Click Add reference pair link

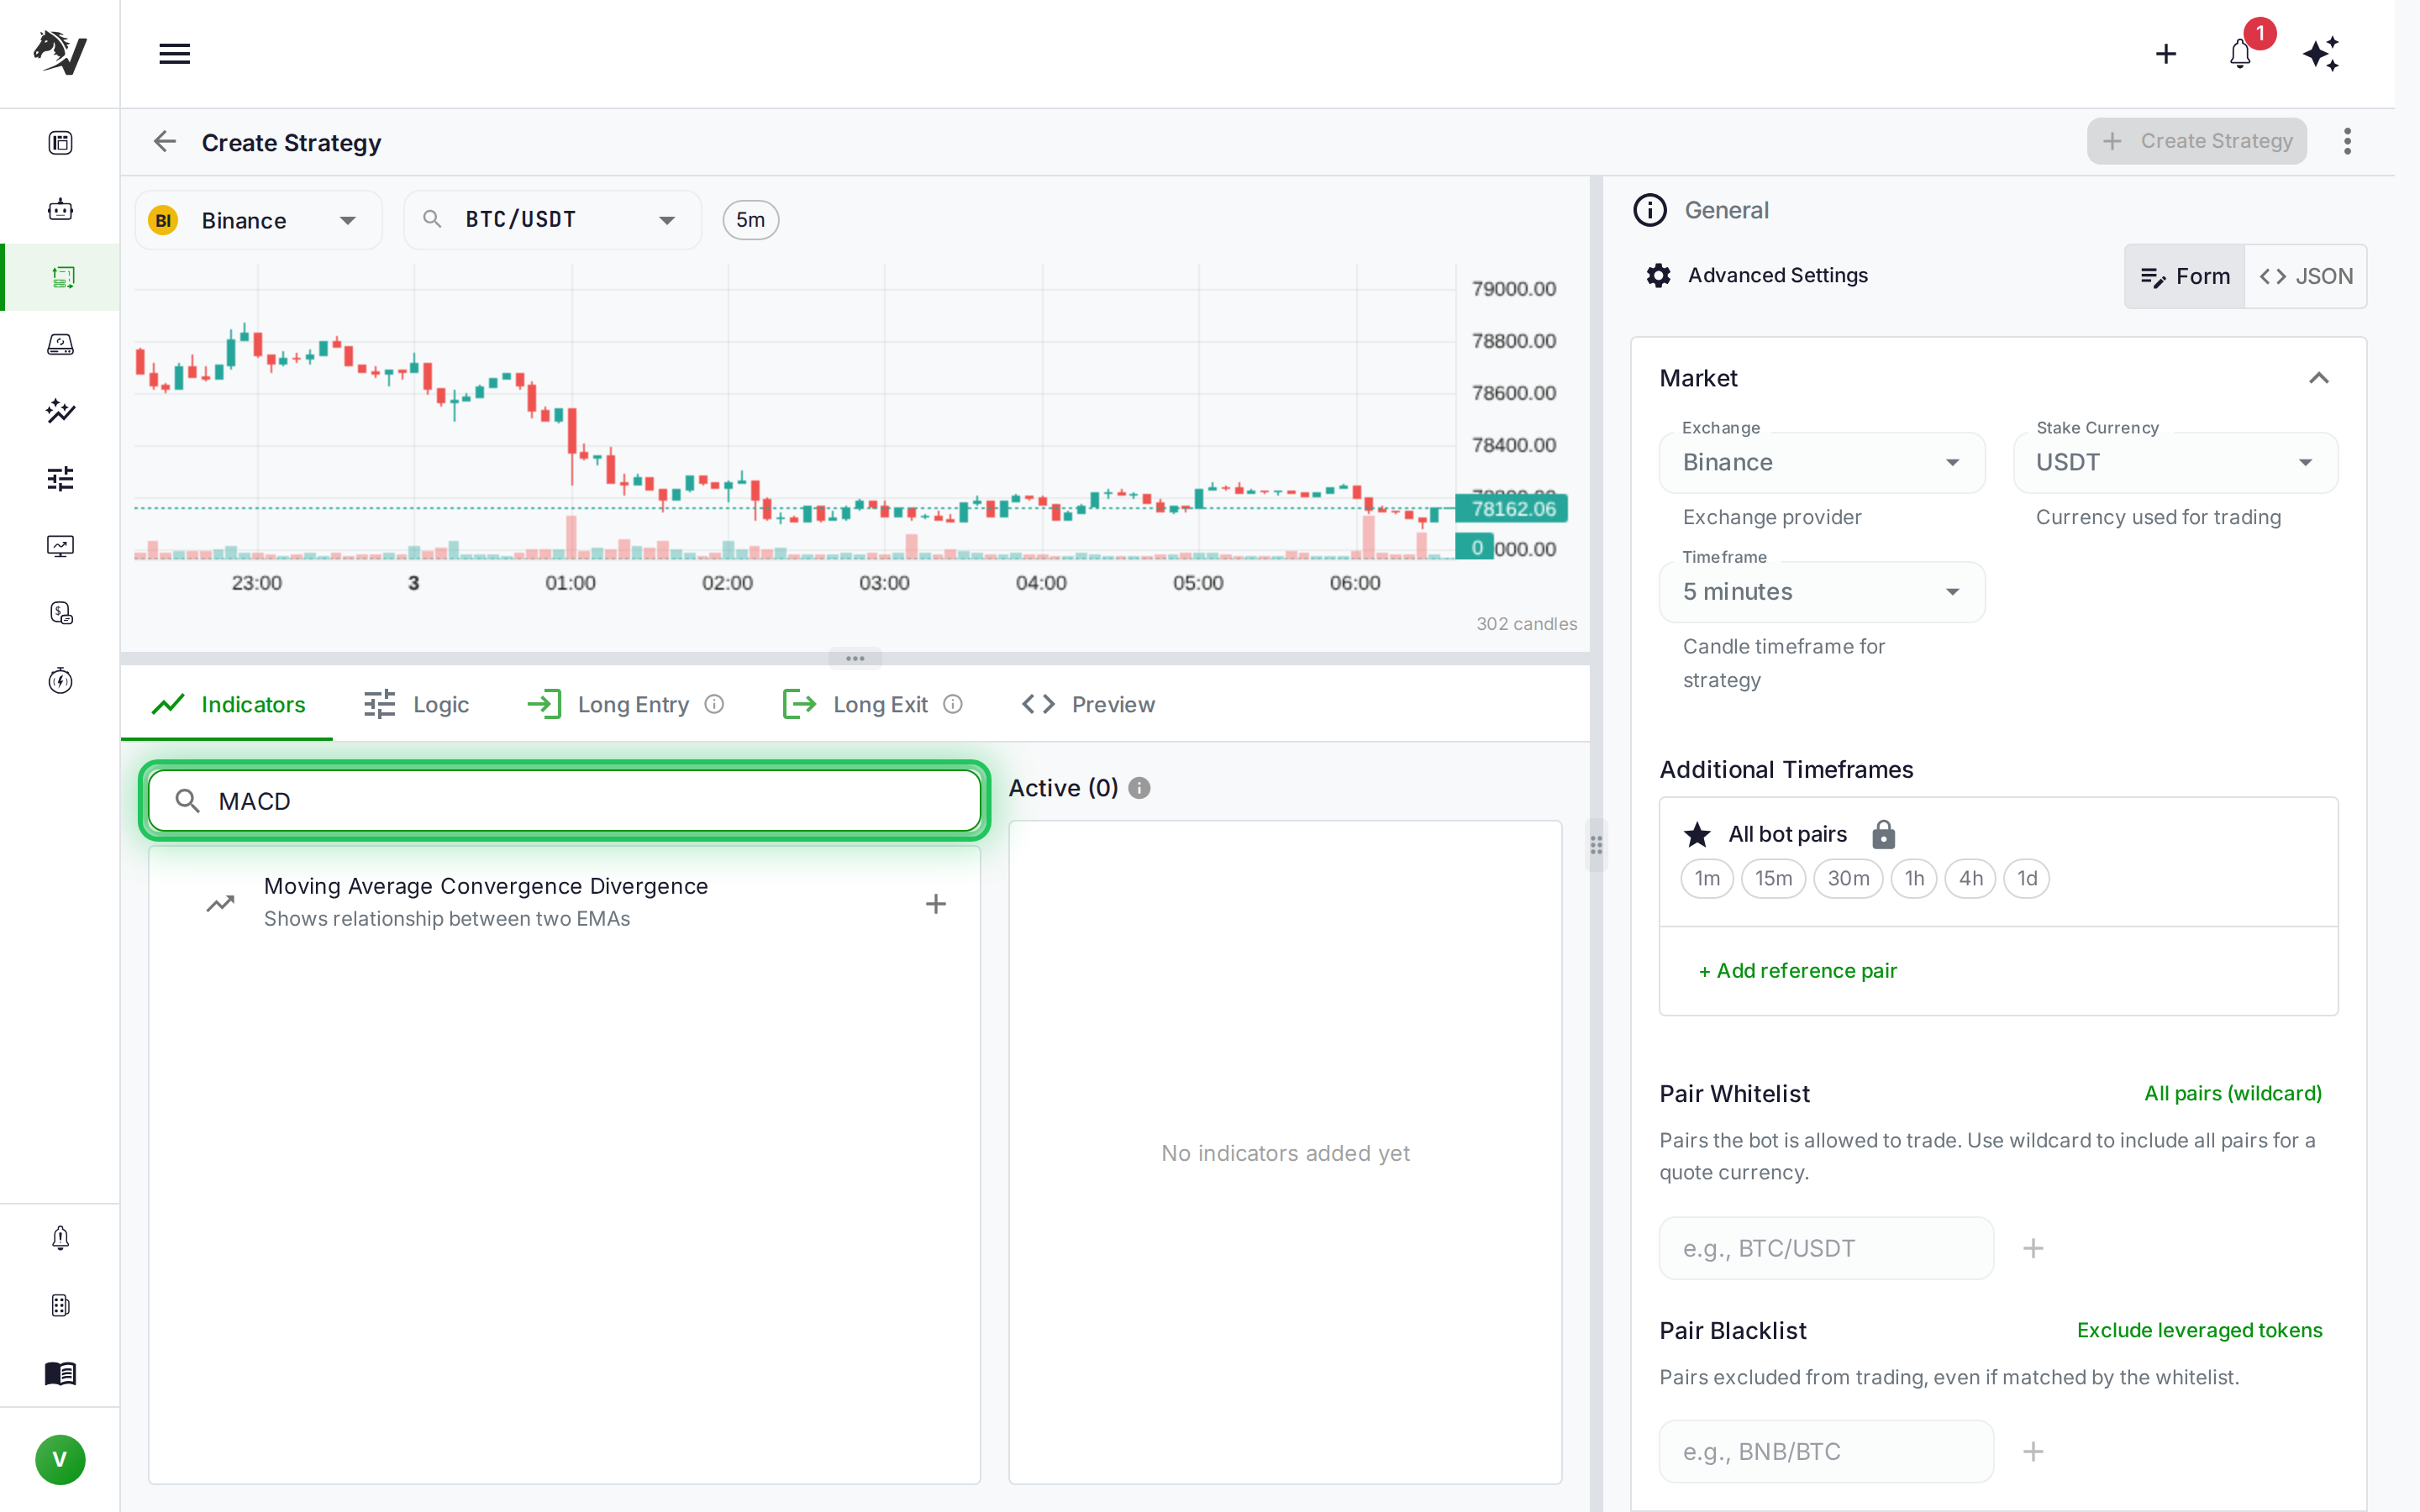(x=1797, y=970)
